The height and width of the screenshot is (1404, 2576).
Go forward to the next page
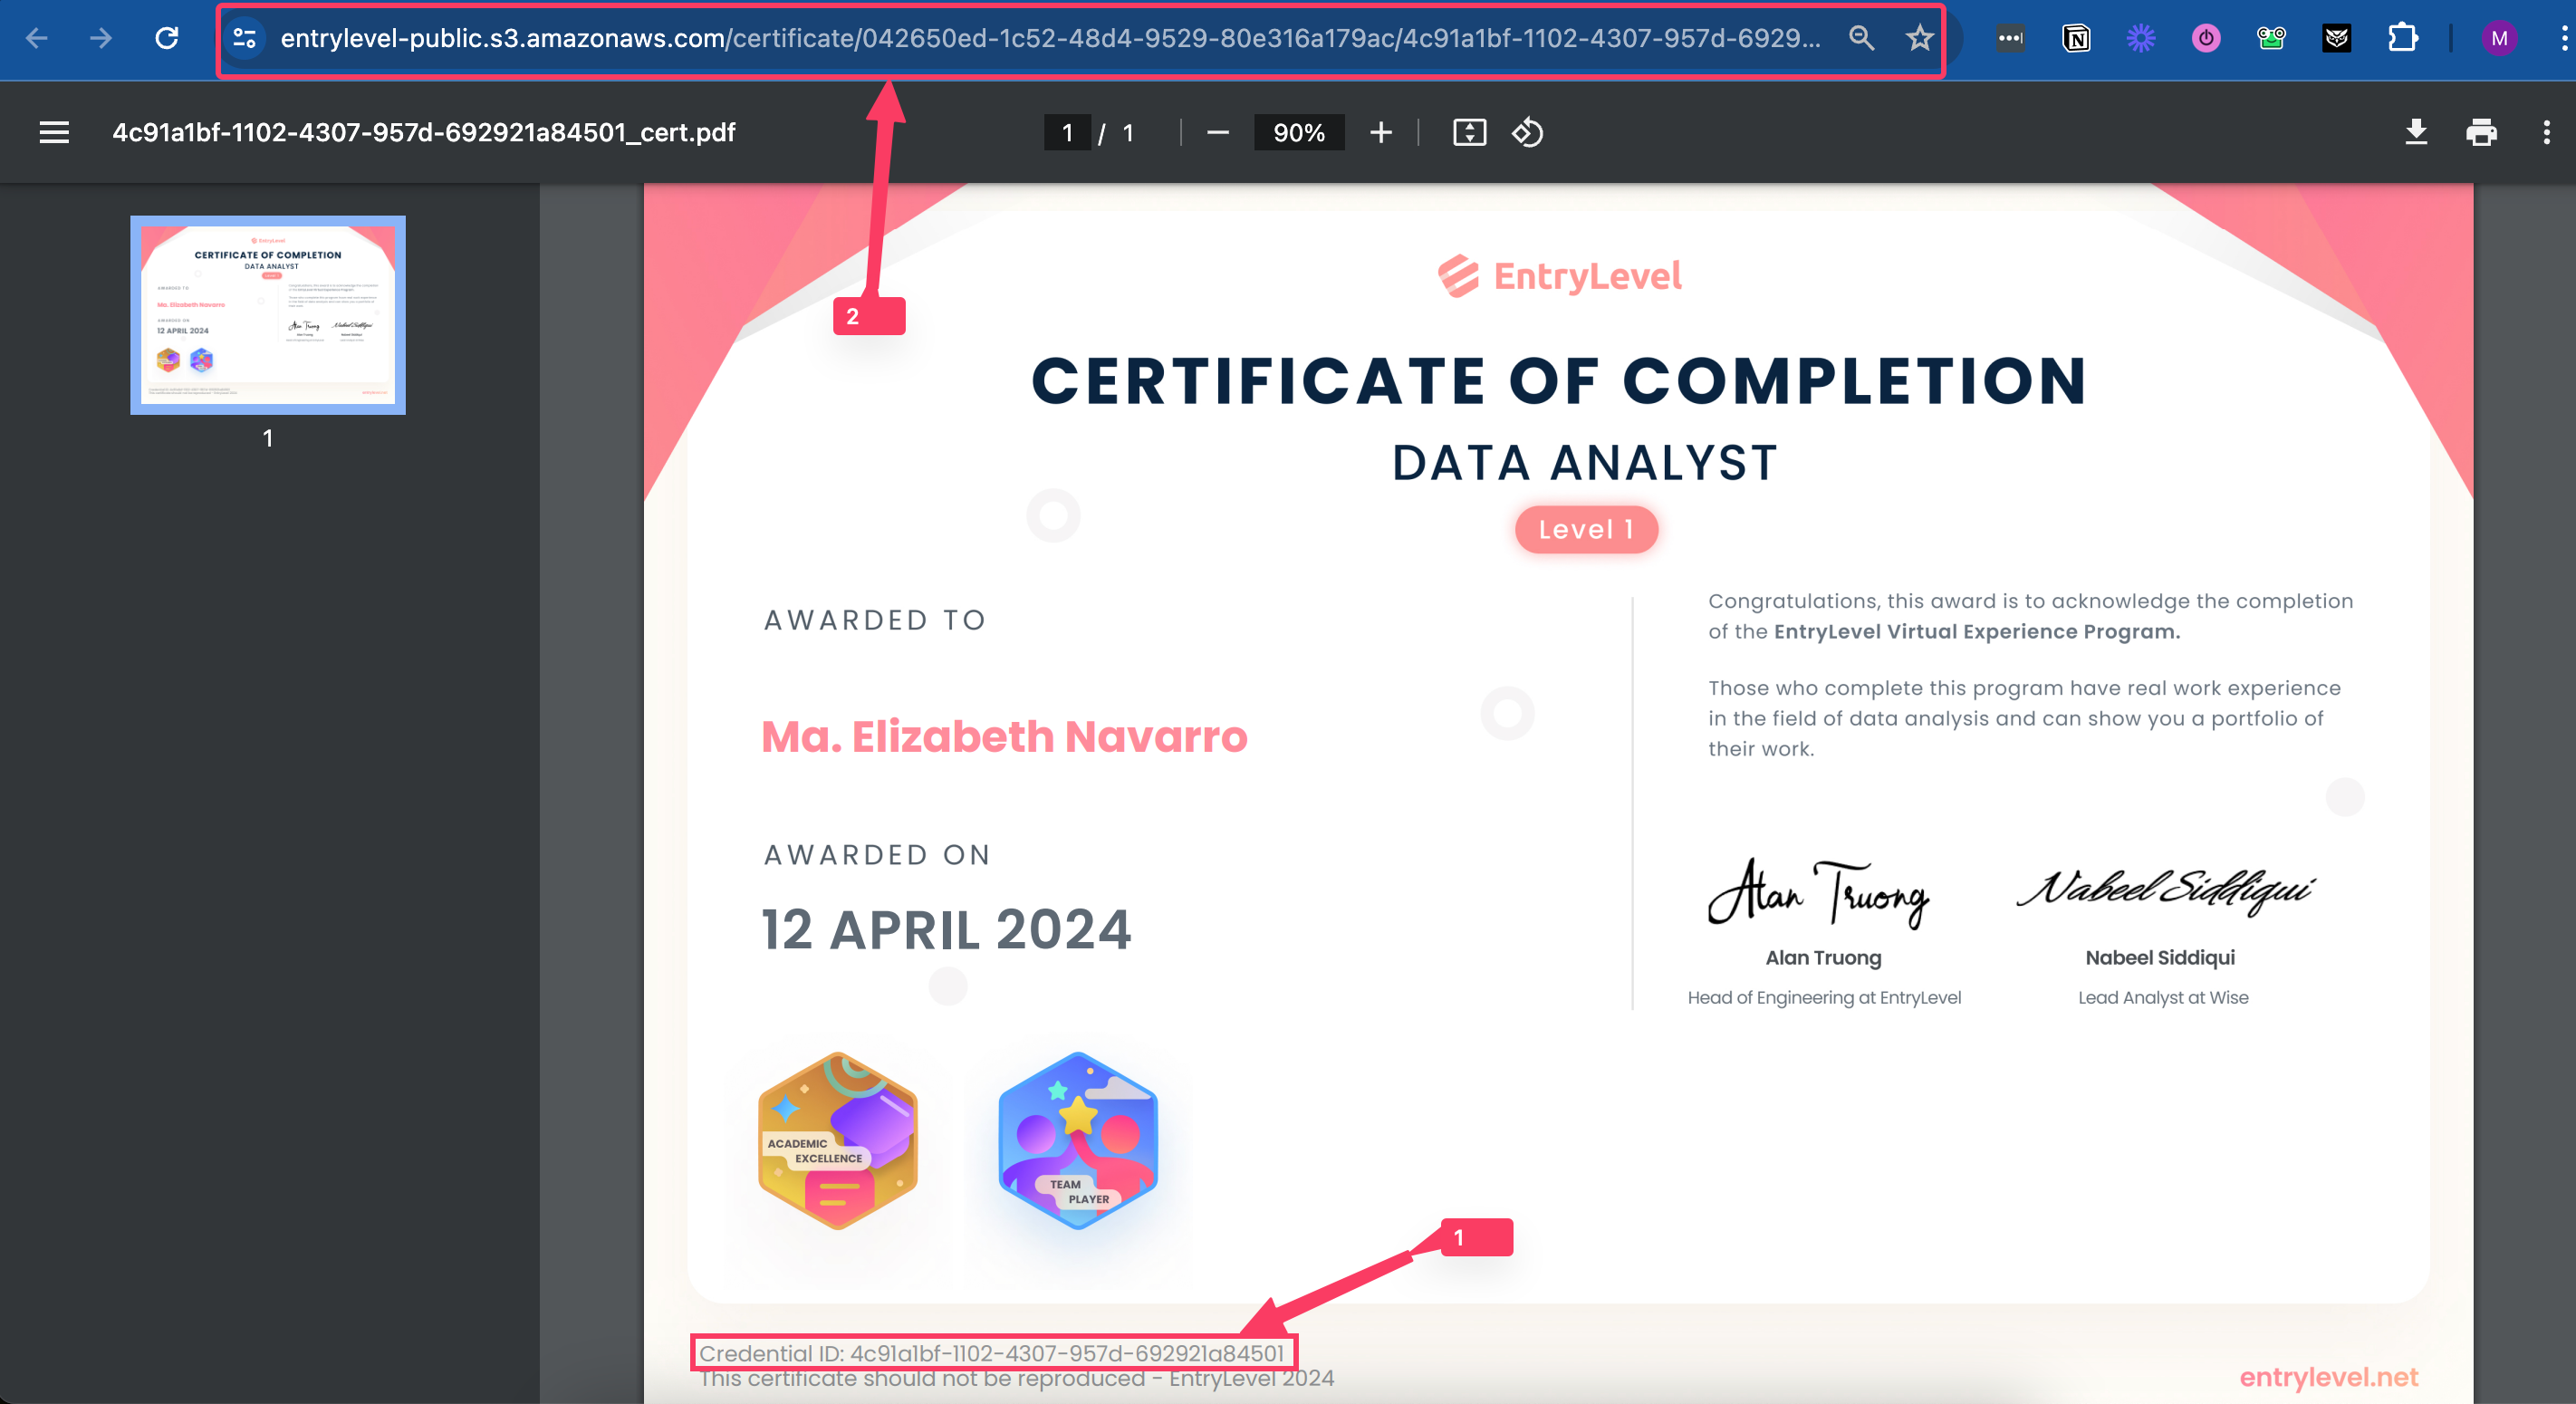(x=101, y=38)
